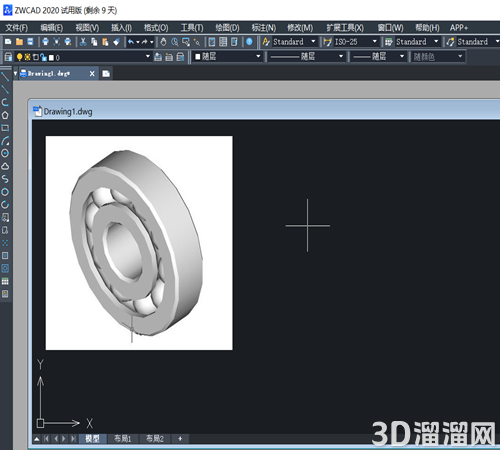Open the 工具(T) menu
The width and height of the screenshot is (500, 450).
click(x=192, y=28)
